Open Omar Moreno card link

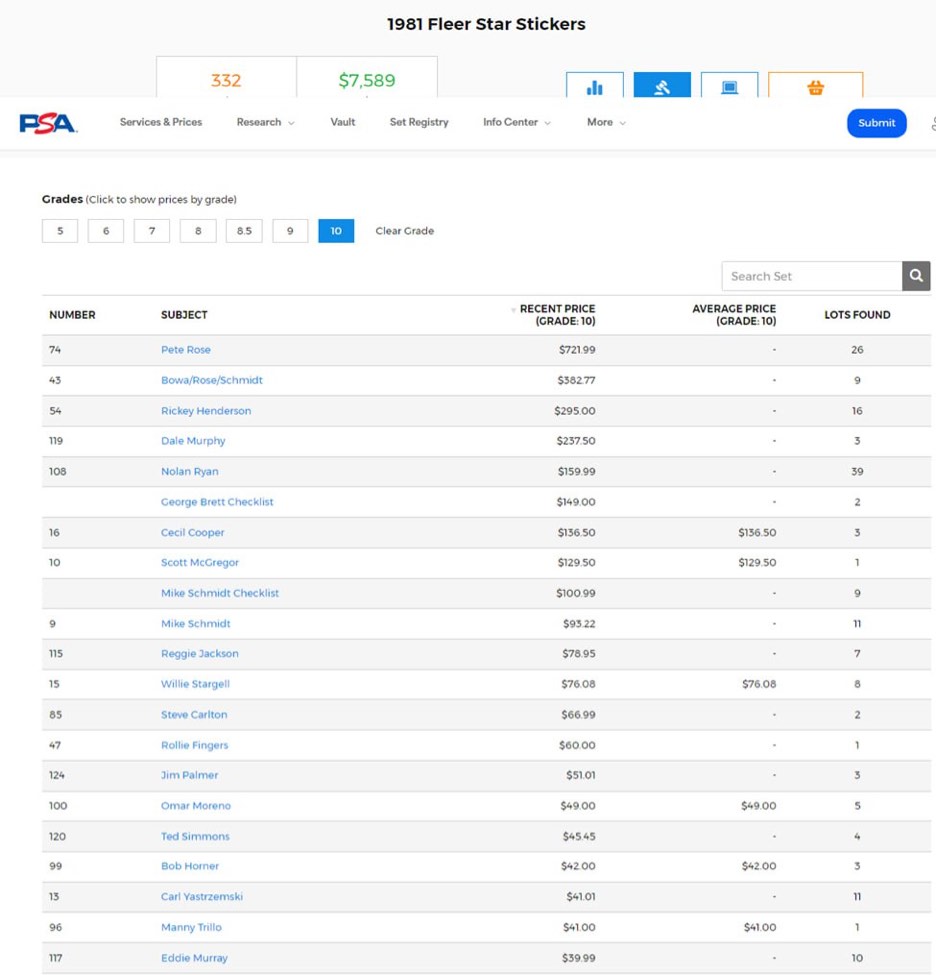196,806
